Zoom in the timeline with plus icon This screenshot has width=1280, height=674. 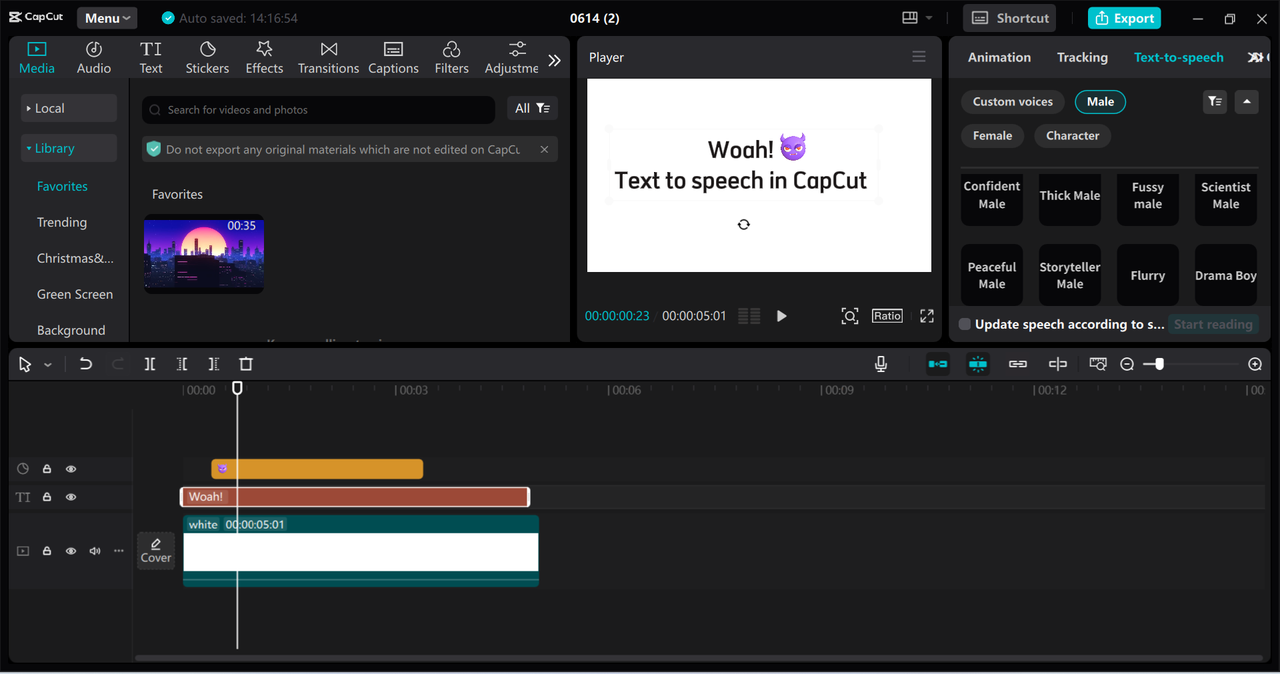(x=1255, y=364)
